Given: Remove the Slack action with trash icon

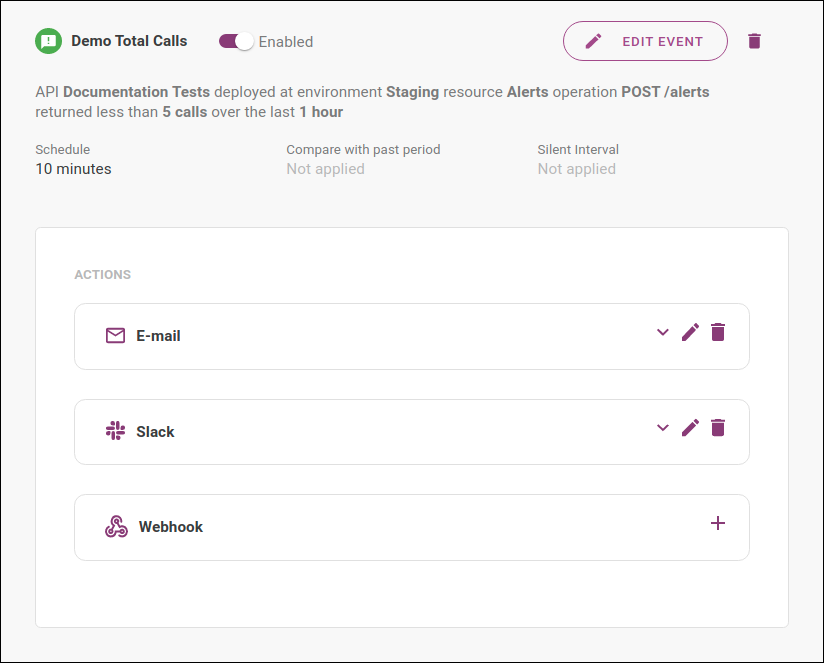Looking at the screenshot, I should point(718,427).
